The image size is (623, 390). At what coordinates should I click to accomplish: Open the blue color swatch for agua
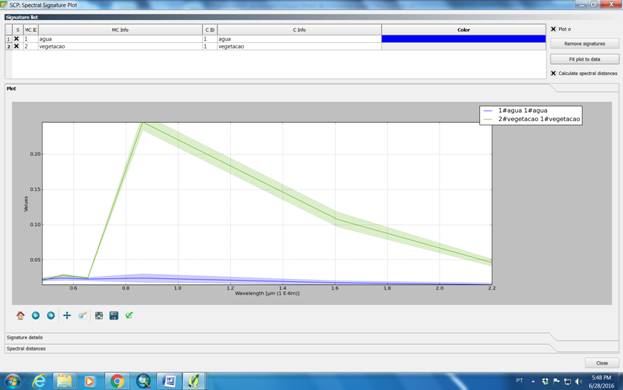(463, 39)
